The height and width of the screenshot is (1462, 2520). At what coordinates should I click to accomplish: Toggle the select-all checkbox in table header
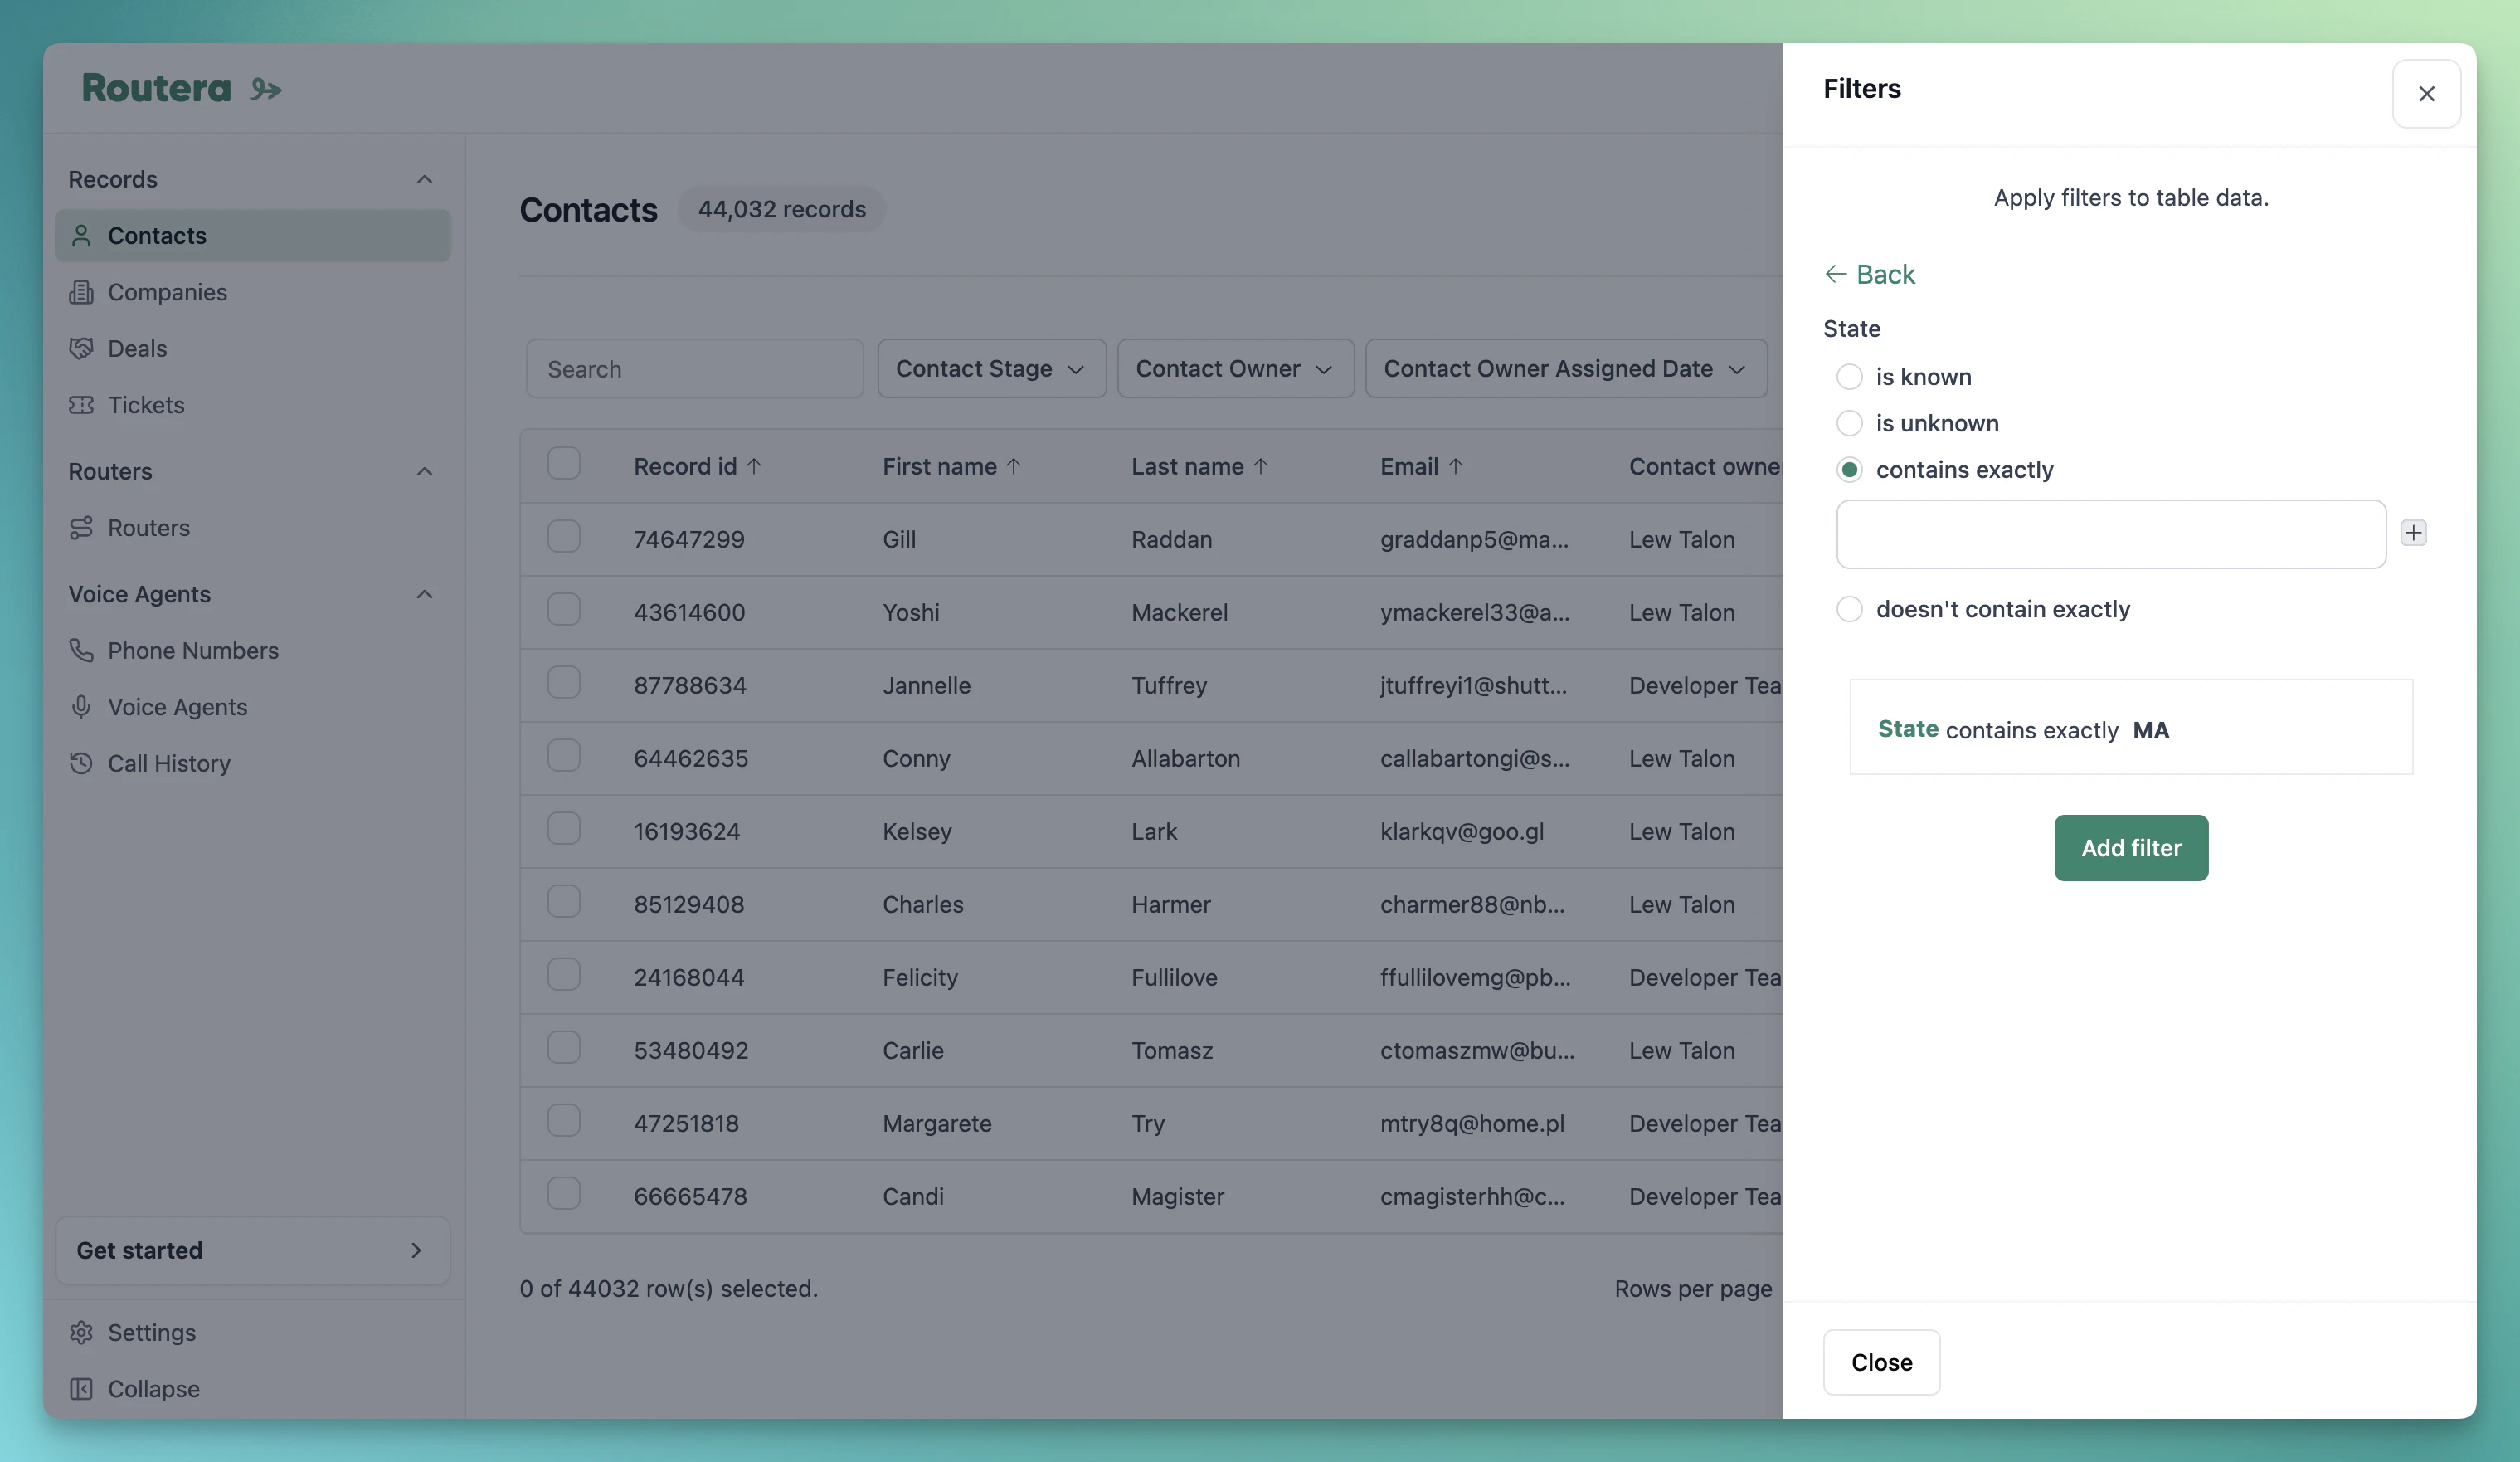(564, 464)
